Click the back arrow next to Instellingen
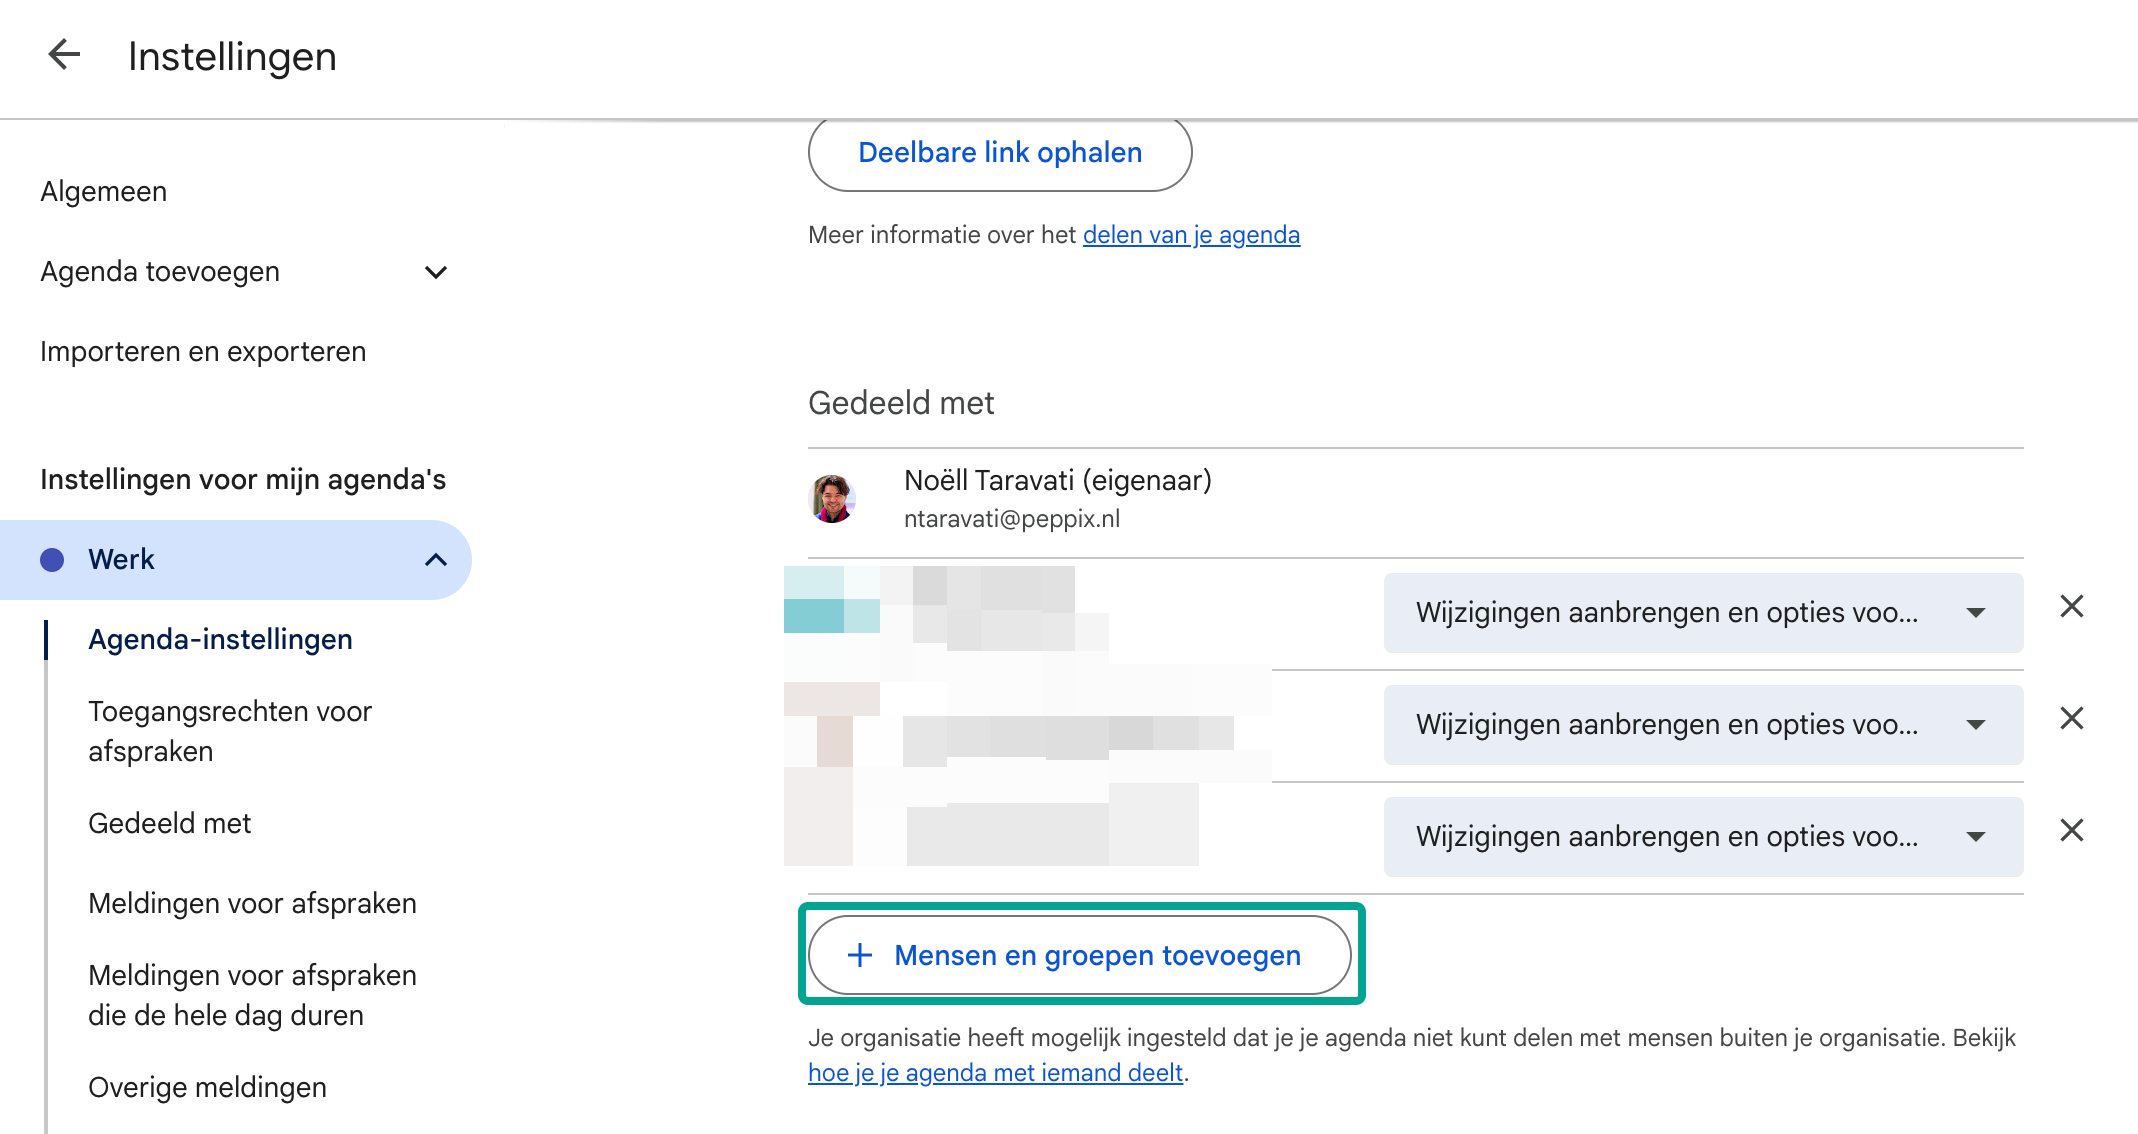Image resolution: width=2138 pixels, height=1134 pixels. (64, 55)
